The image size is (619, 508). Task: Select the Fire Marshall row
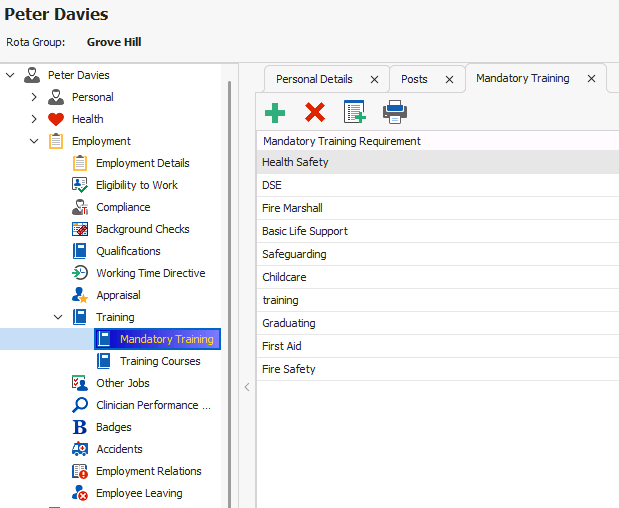(x=437, y=208)
